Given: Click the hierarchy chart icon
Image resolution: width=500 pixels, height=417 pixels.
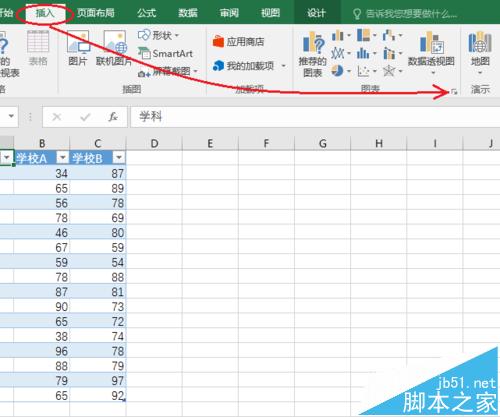Looking at the screenshot, I should [x=363, y=35].
